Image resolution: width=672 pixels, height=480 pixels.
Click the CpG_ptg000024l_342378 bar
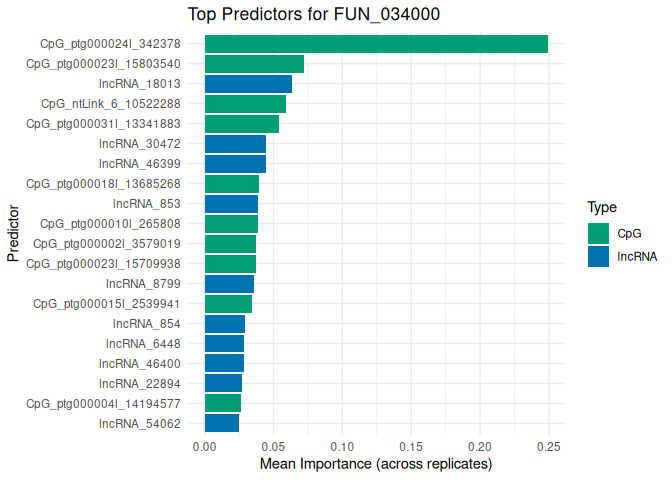[x=376, y=44]
